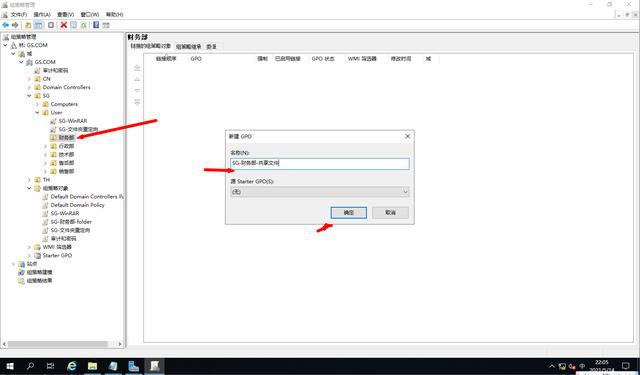Open the 窗口(W) menu
The image size is (640, 375).
[90, 15]
